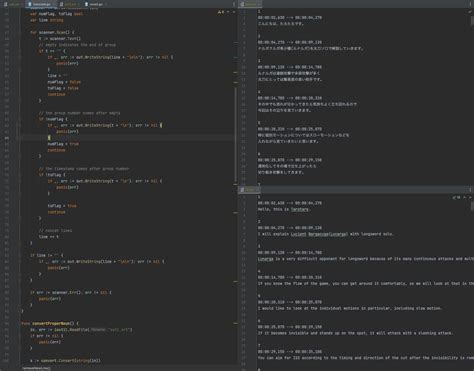The width and height of the screenshot is (474, 371).
Task: Fold the 'if !toFlag' block
Action: (x=20, y=175)
